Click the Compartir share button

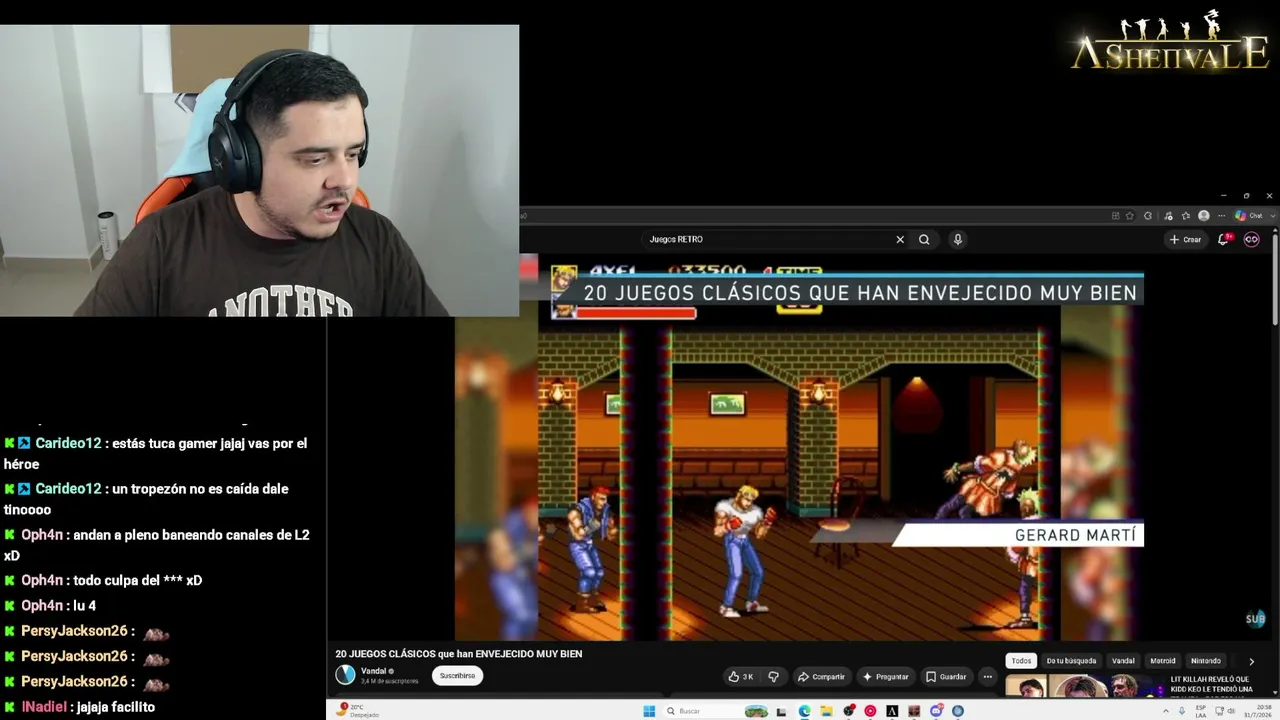coord(821,677)
